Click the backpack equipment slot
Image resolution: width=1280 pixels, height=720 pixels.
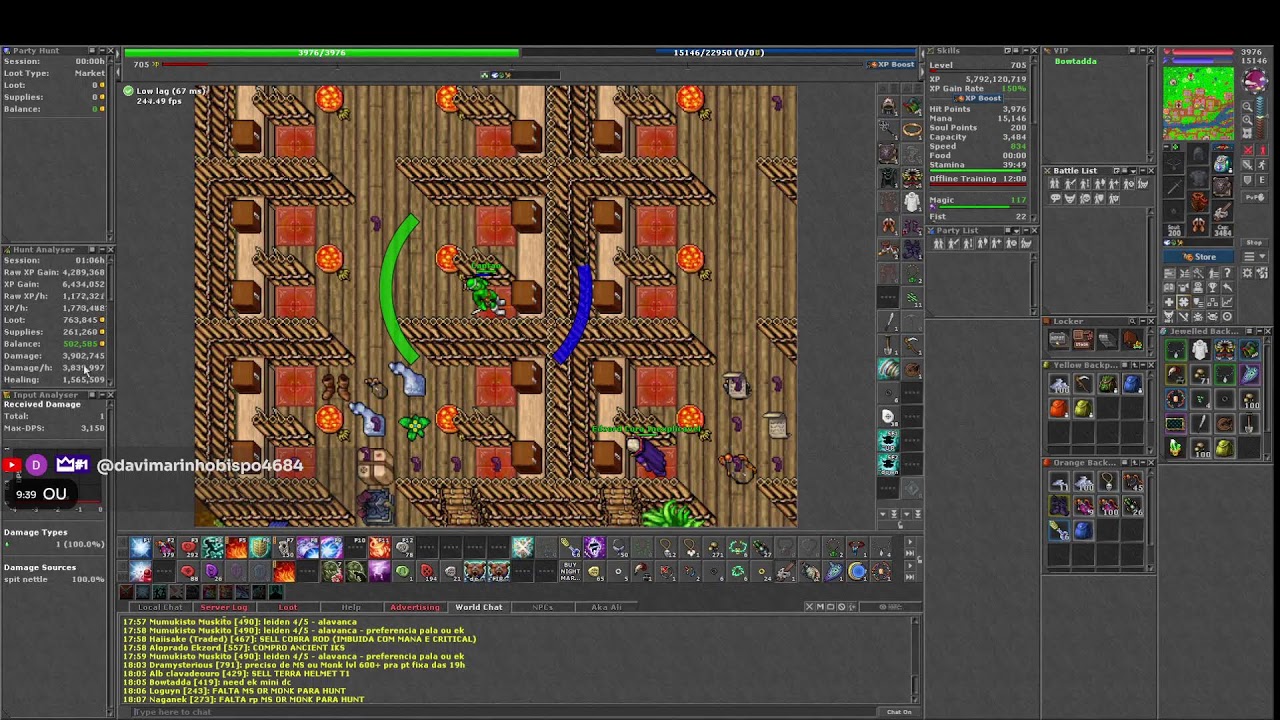(1223, 163)
